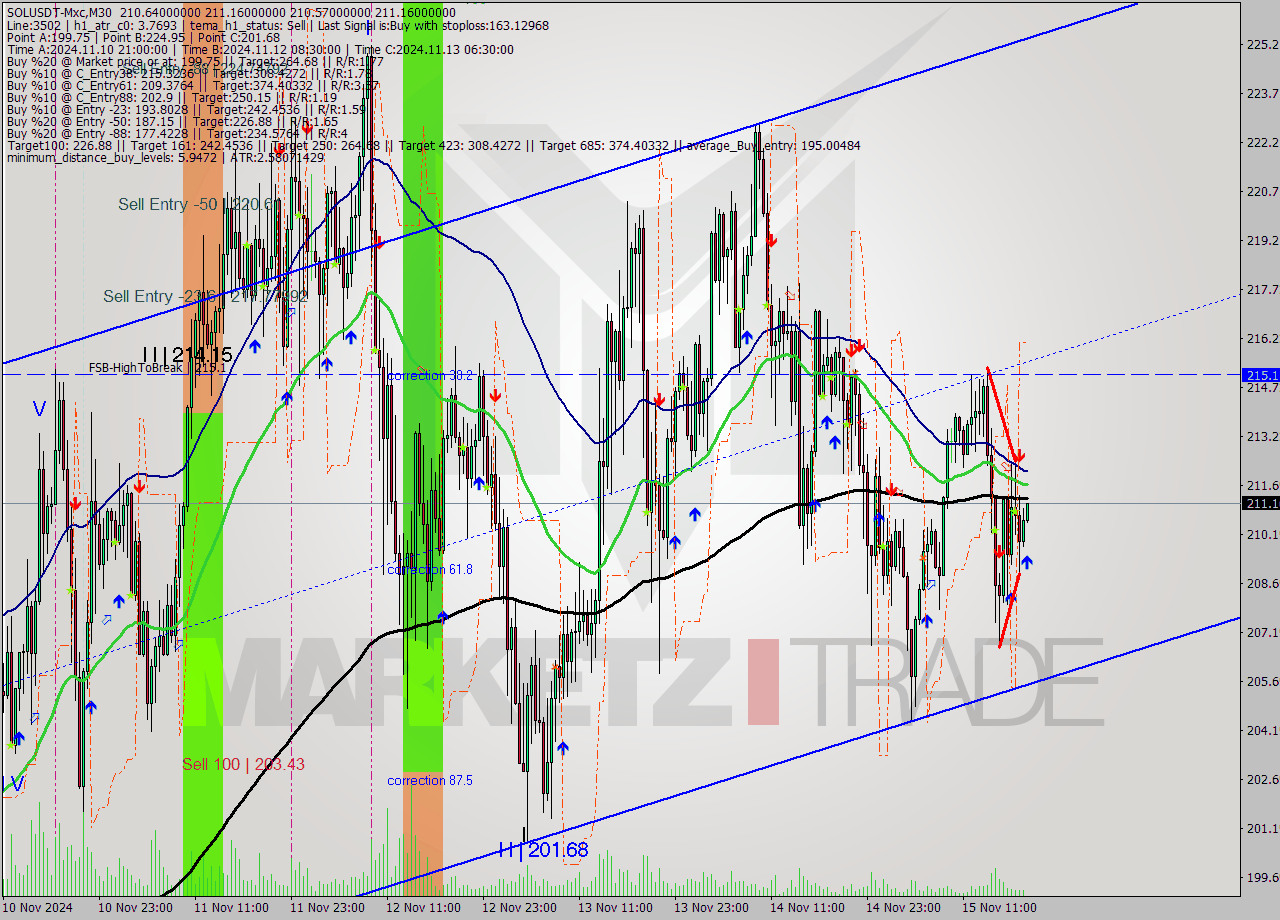This screenshot has width=1280, height=920.
Task: Click the 'Buy %20 @ Entry -88: 177.4228' line
Action: coord(177,133)
